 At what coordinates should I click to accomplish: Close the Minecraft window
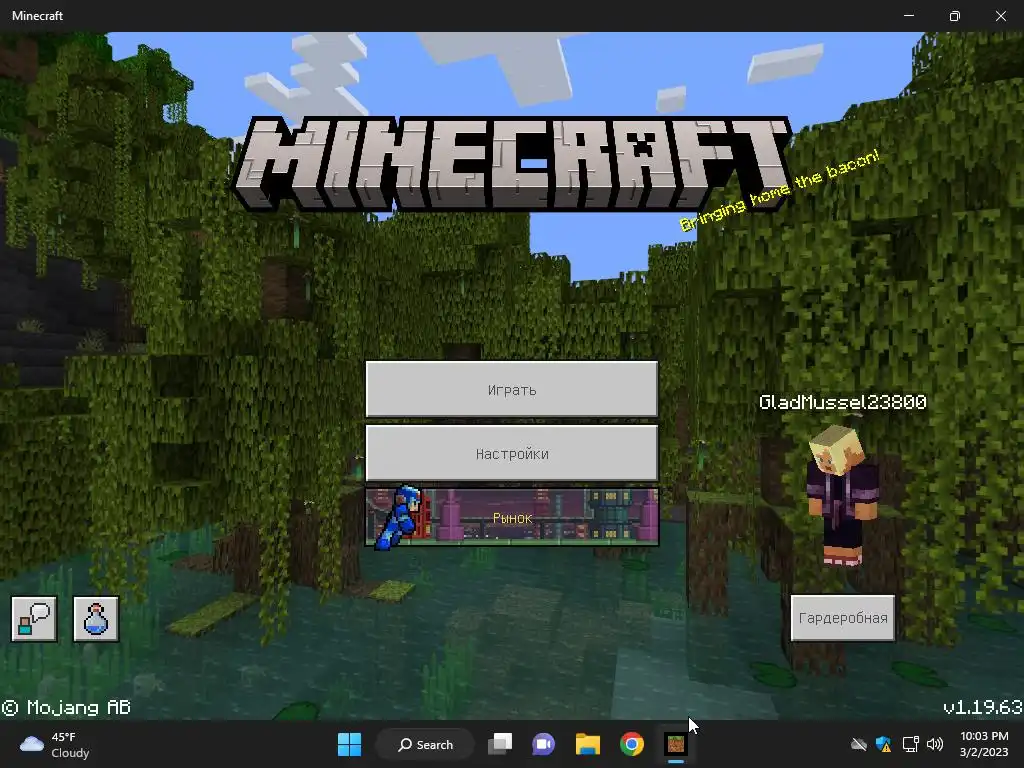[1000, 16]
